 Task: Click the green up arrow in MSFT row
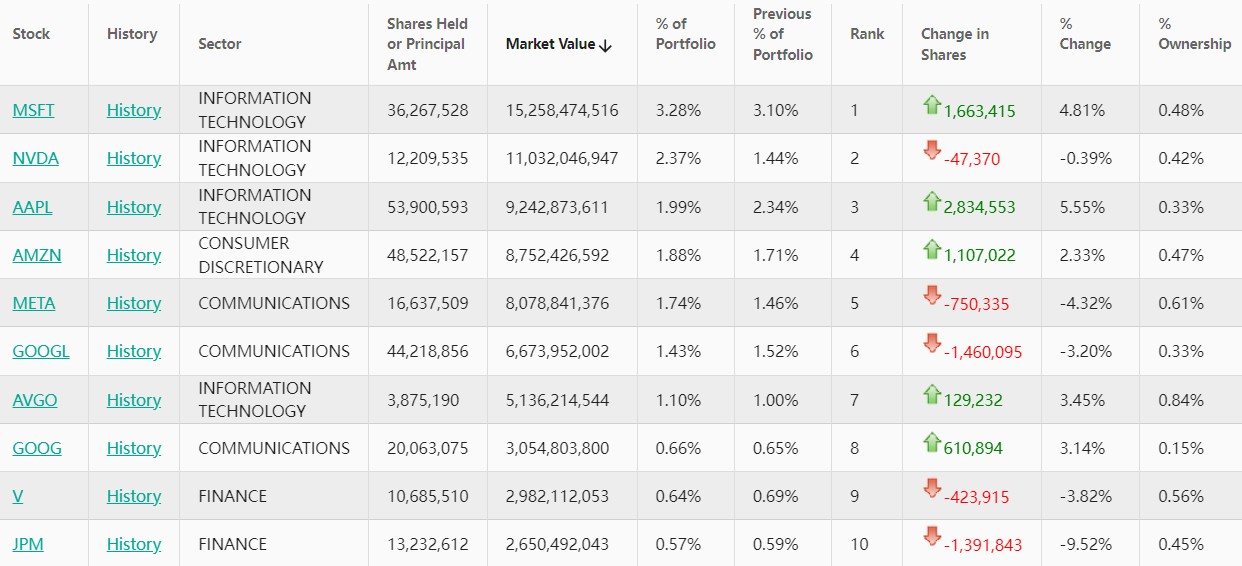click(932, 104)
